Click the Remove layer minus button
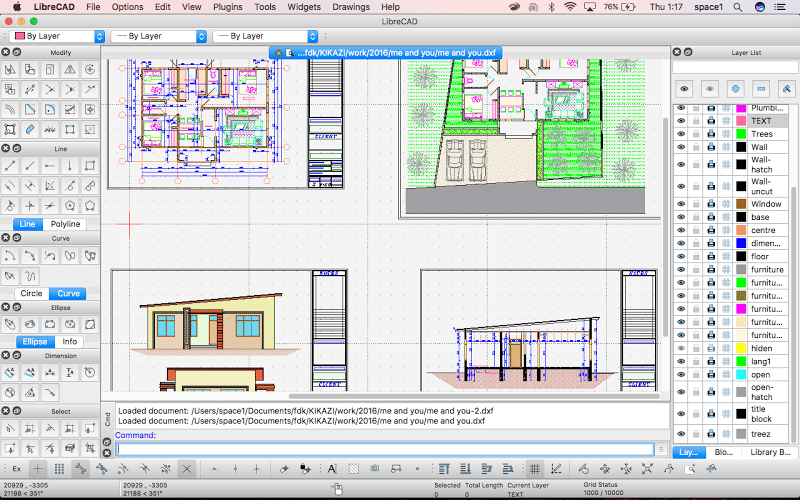The image size is (800, 500). [761, 88]
